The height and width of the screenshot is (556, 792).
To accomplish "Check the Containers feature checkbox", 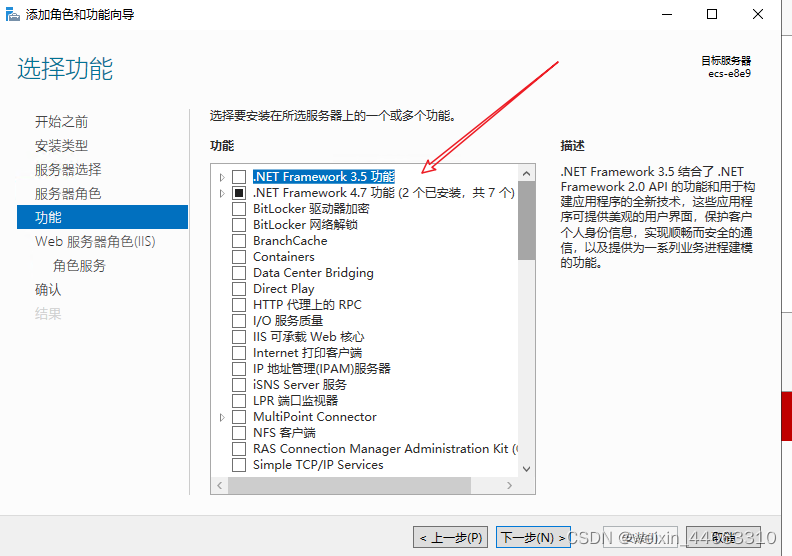I will (238, 257).
